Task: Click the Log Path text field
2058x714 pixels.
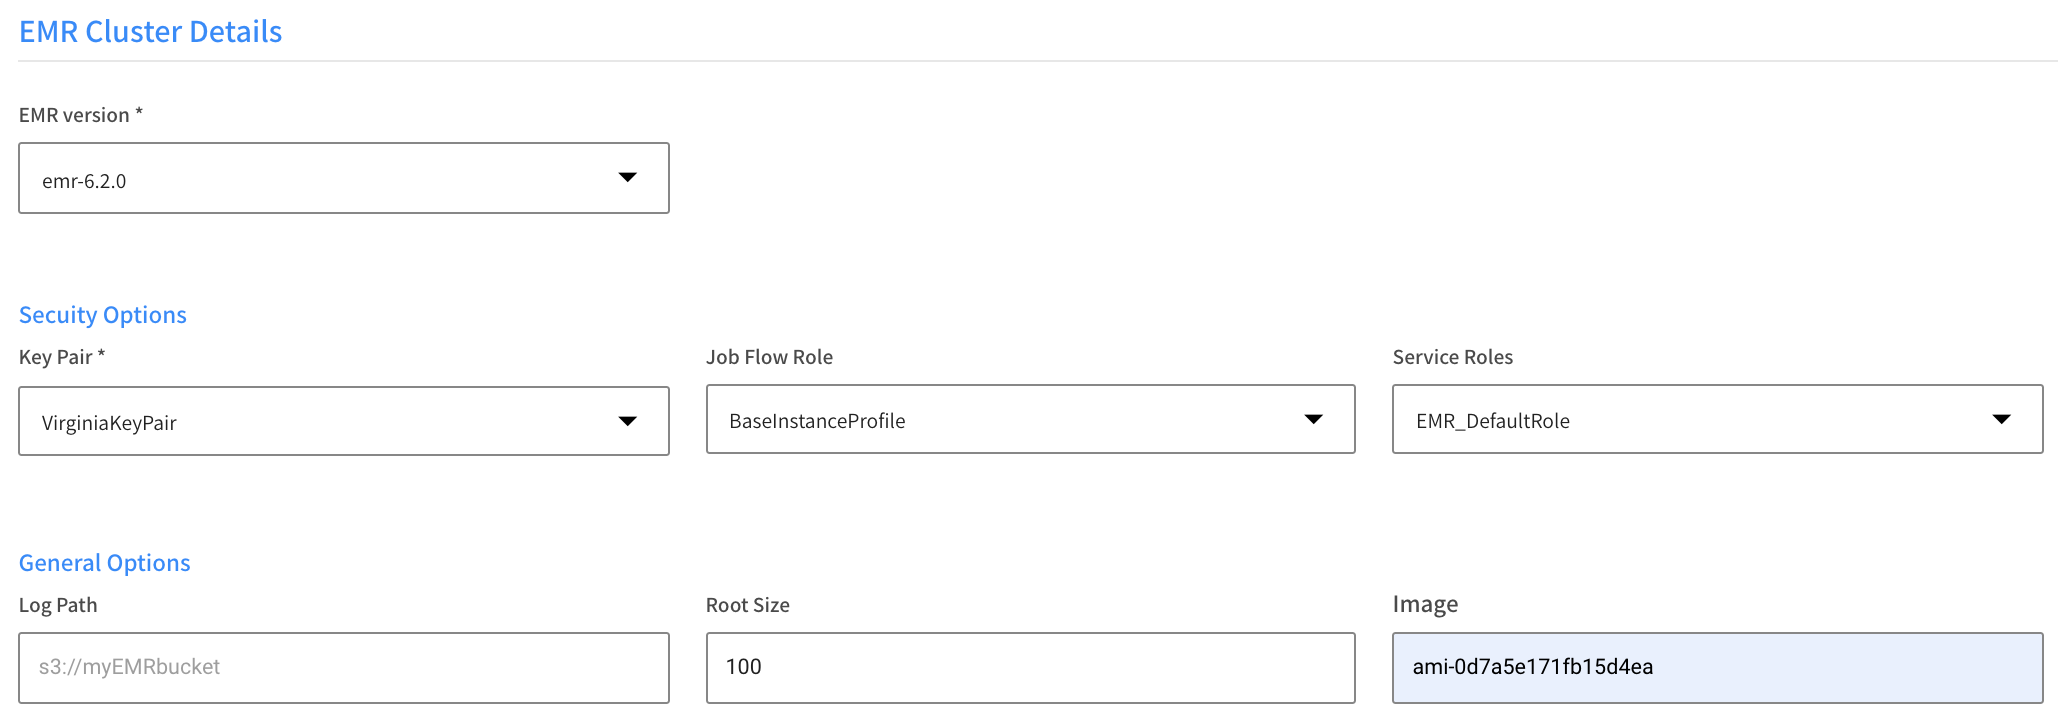Action: (343, 667)
